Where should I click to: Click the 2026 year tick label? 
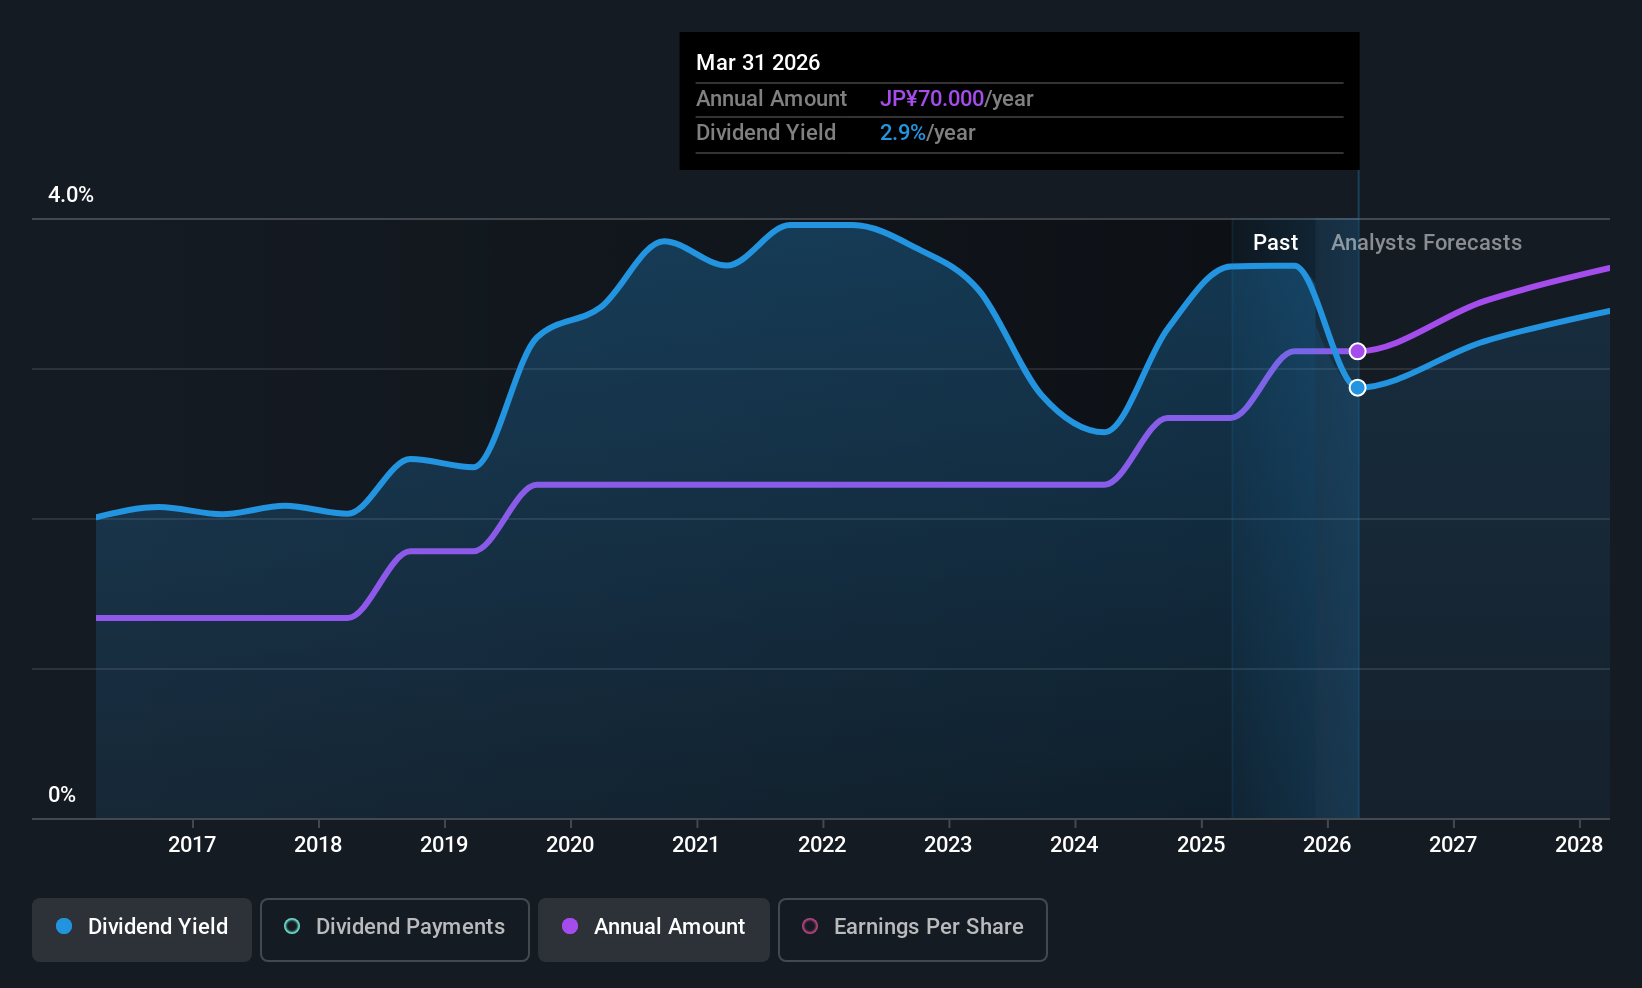1327,845
